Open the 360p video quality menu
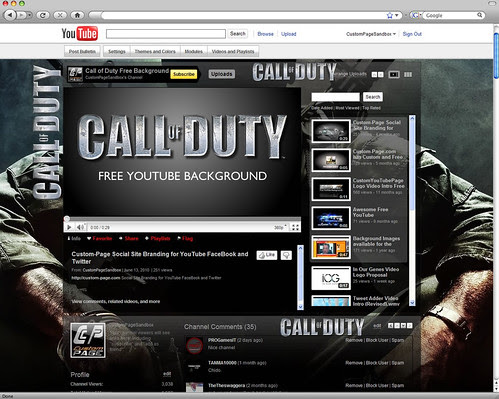The width and height of the screenshot is (499, 399). tap(280, 227)
